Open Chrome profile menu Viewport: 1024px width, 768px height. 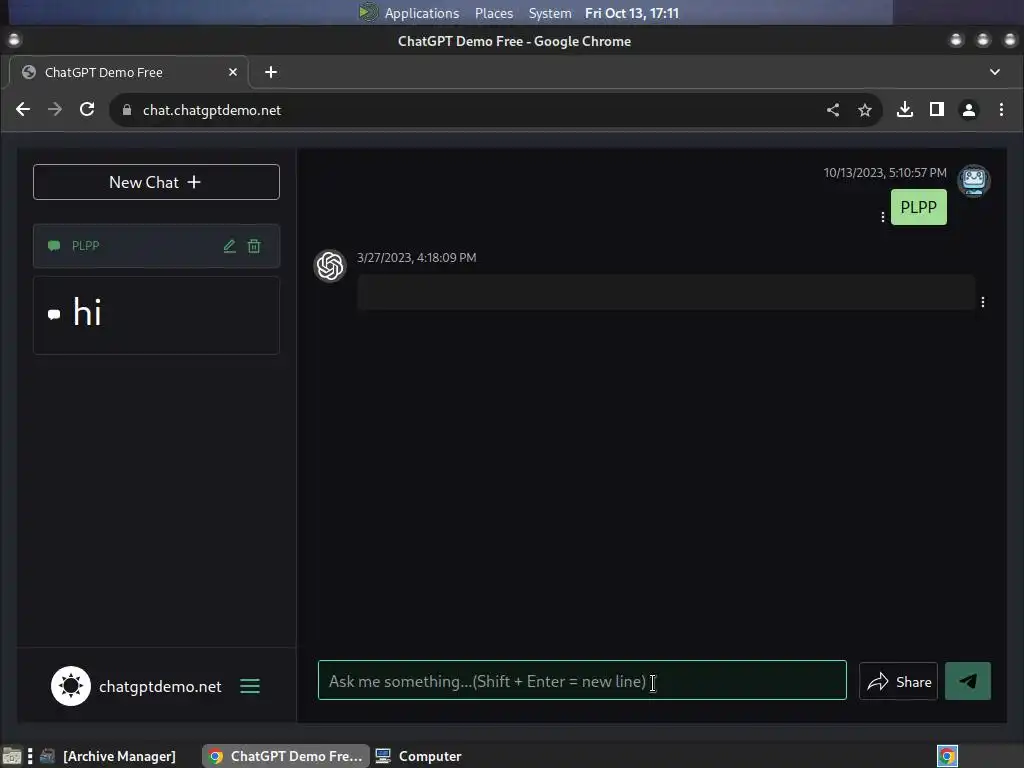coord(968,110)
